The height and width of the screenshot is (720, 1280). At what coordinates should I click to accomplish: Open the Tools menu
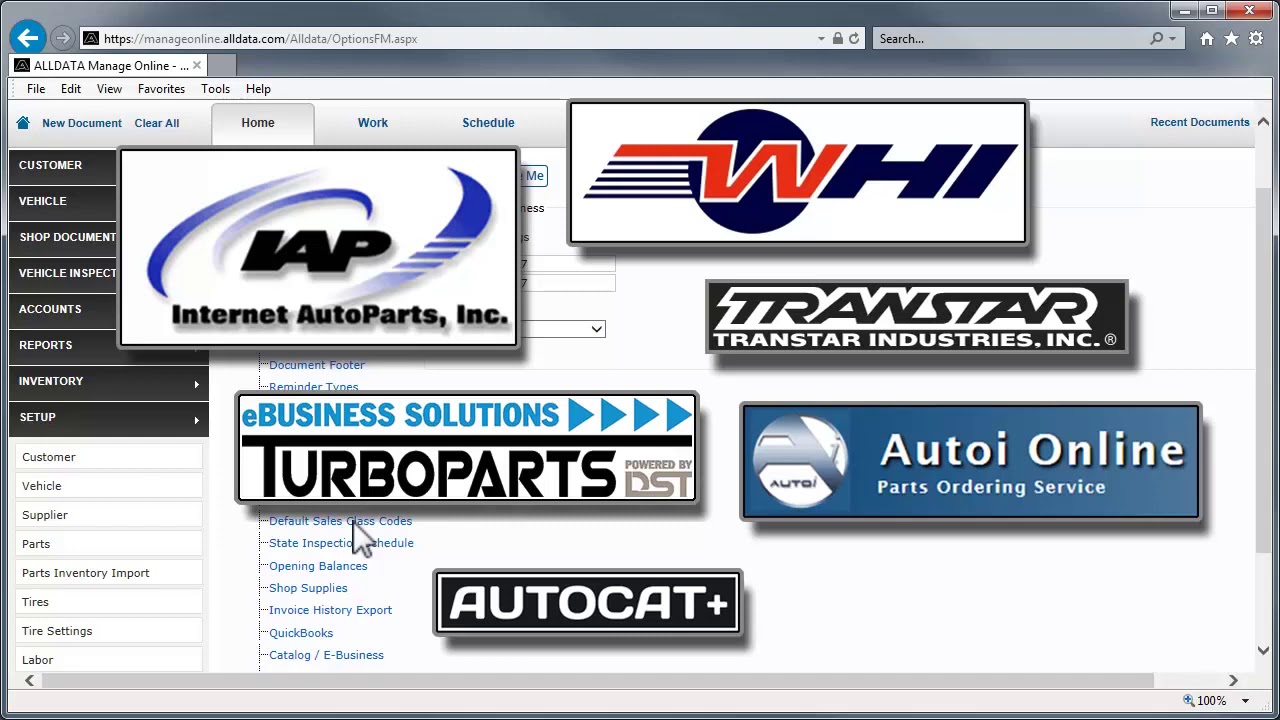tap(215, 89)
